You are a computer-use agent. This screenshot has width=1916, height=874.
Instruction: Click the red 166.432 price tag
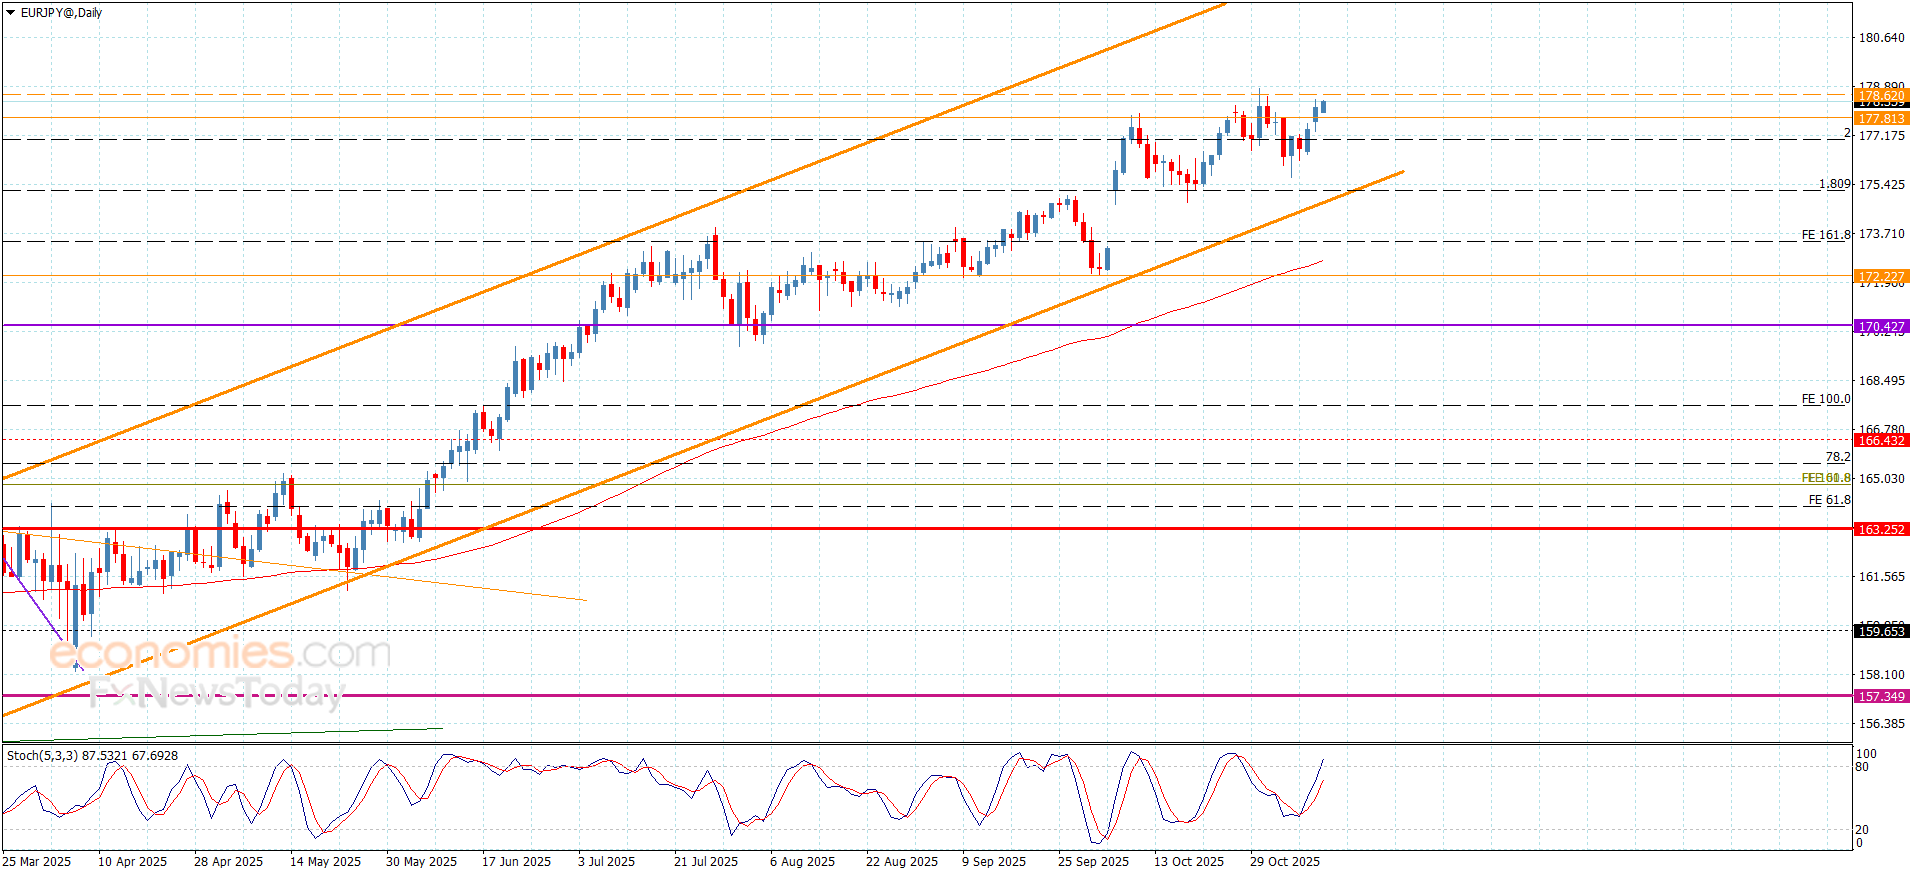[1881, 441]
